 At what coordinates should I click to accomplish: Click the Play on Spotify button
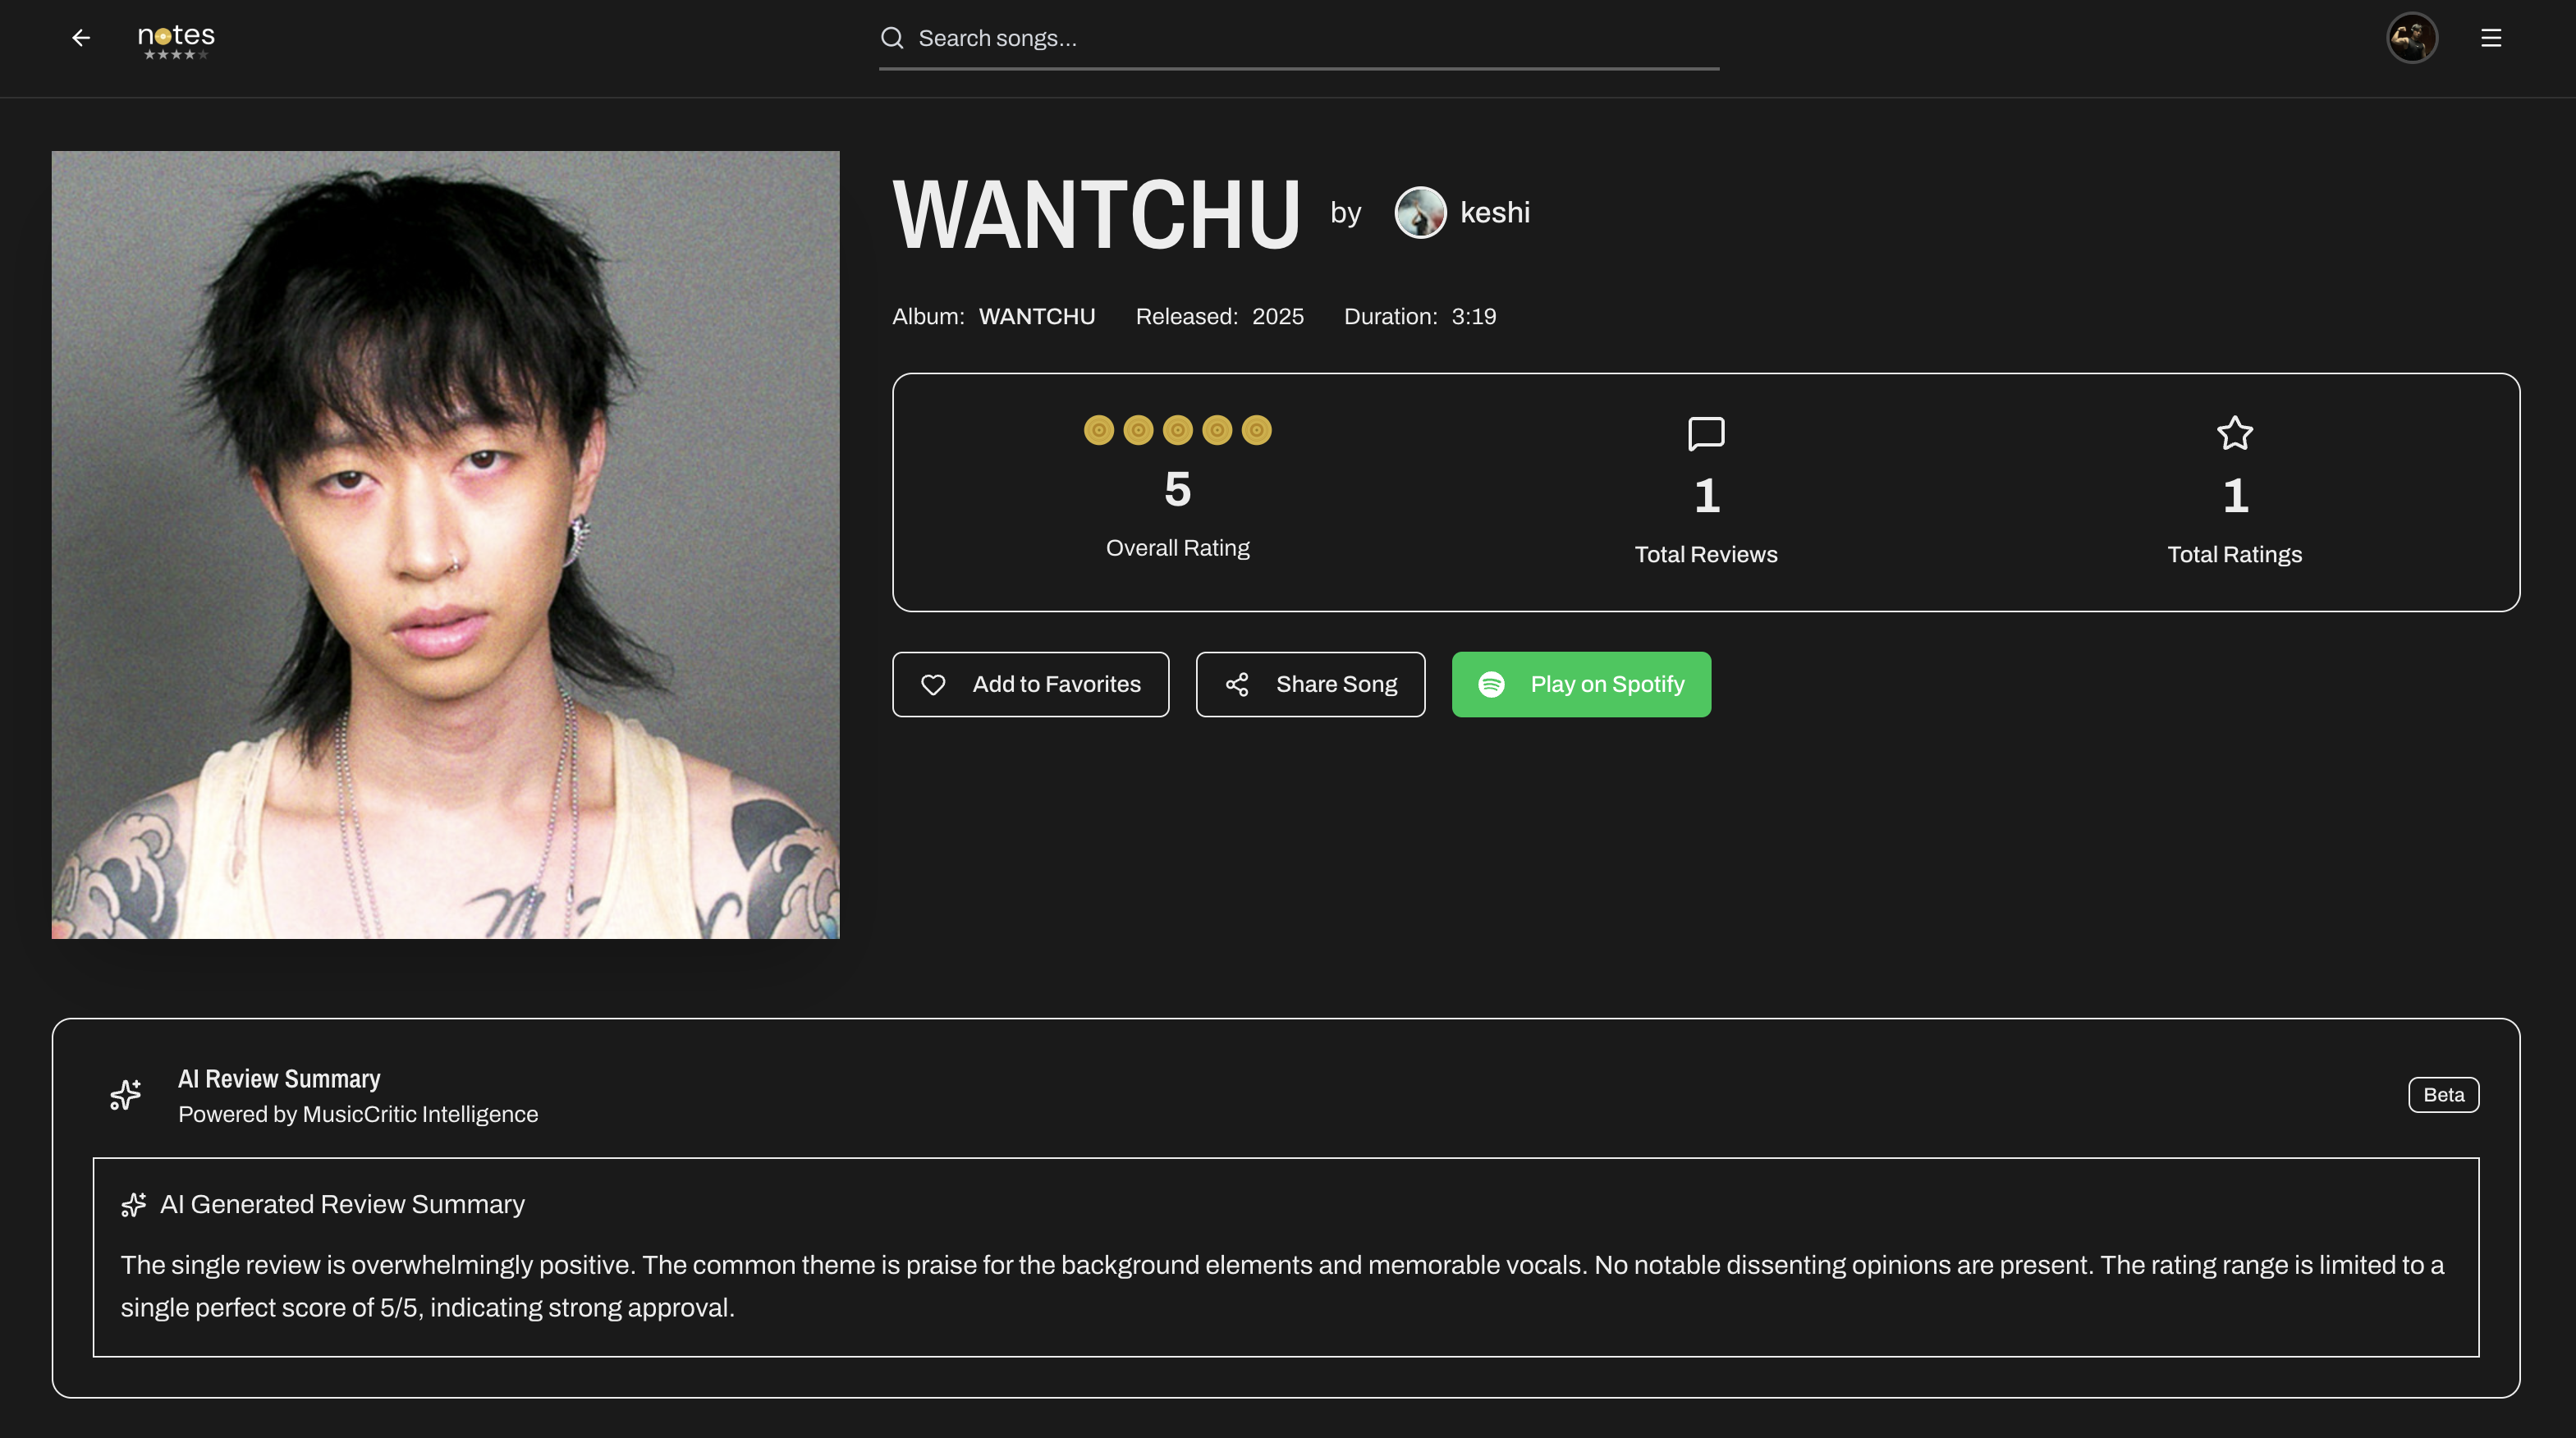(1581, 684)
